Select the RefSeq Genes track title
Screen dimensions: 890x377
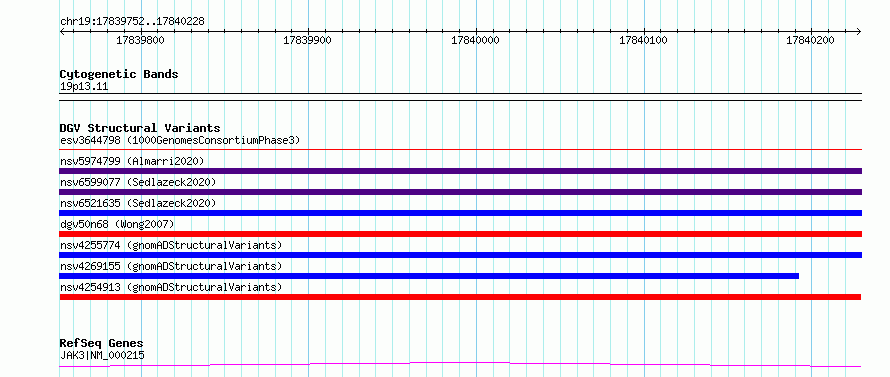(x=102, y=344)
